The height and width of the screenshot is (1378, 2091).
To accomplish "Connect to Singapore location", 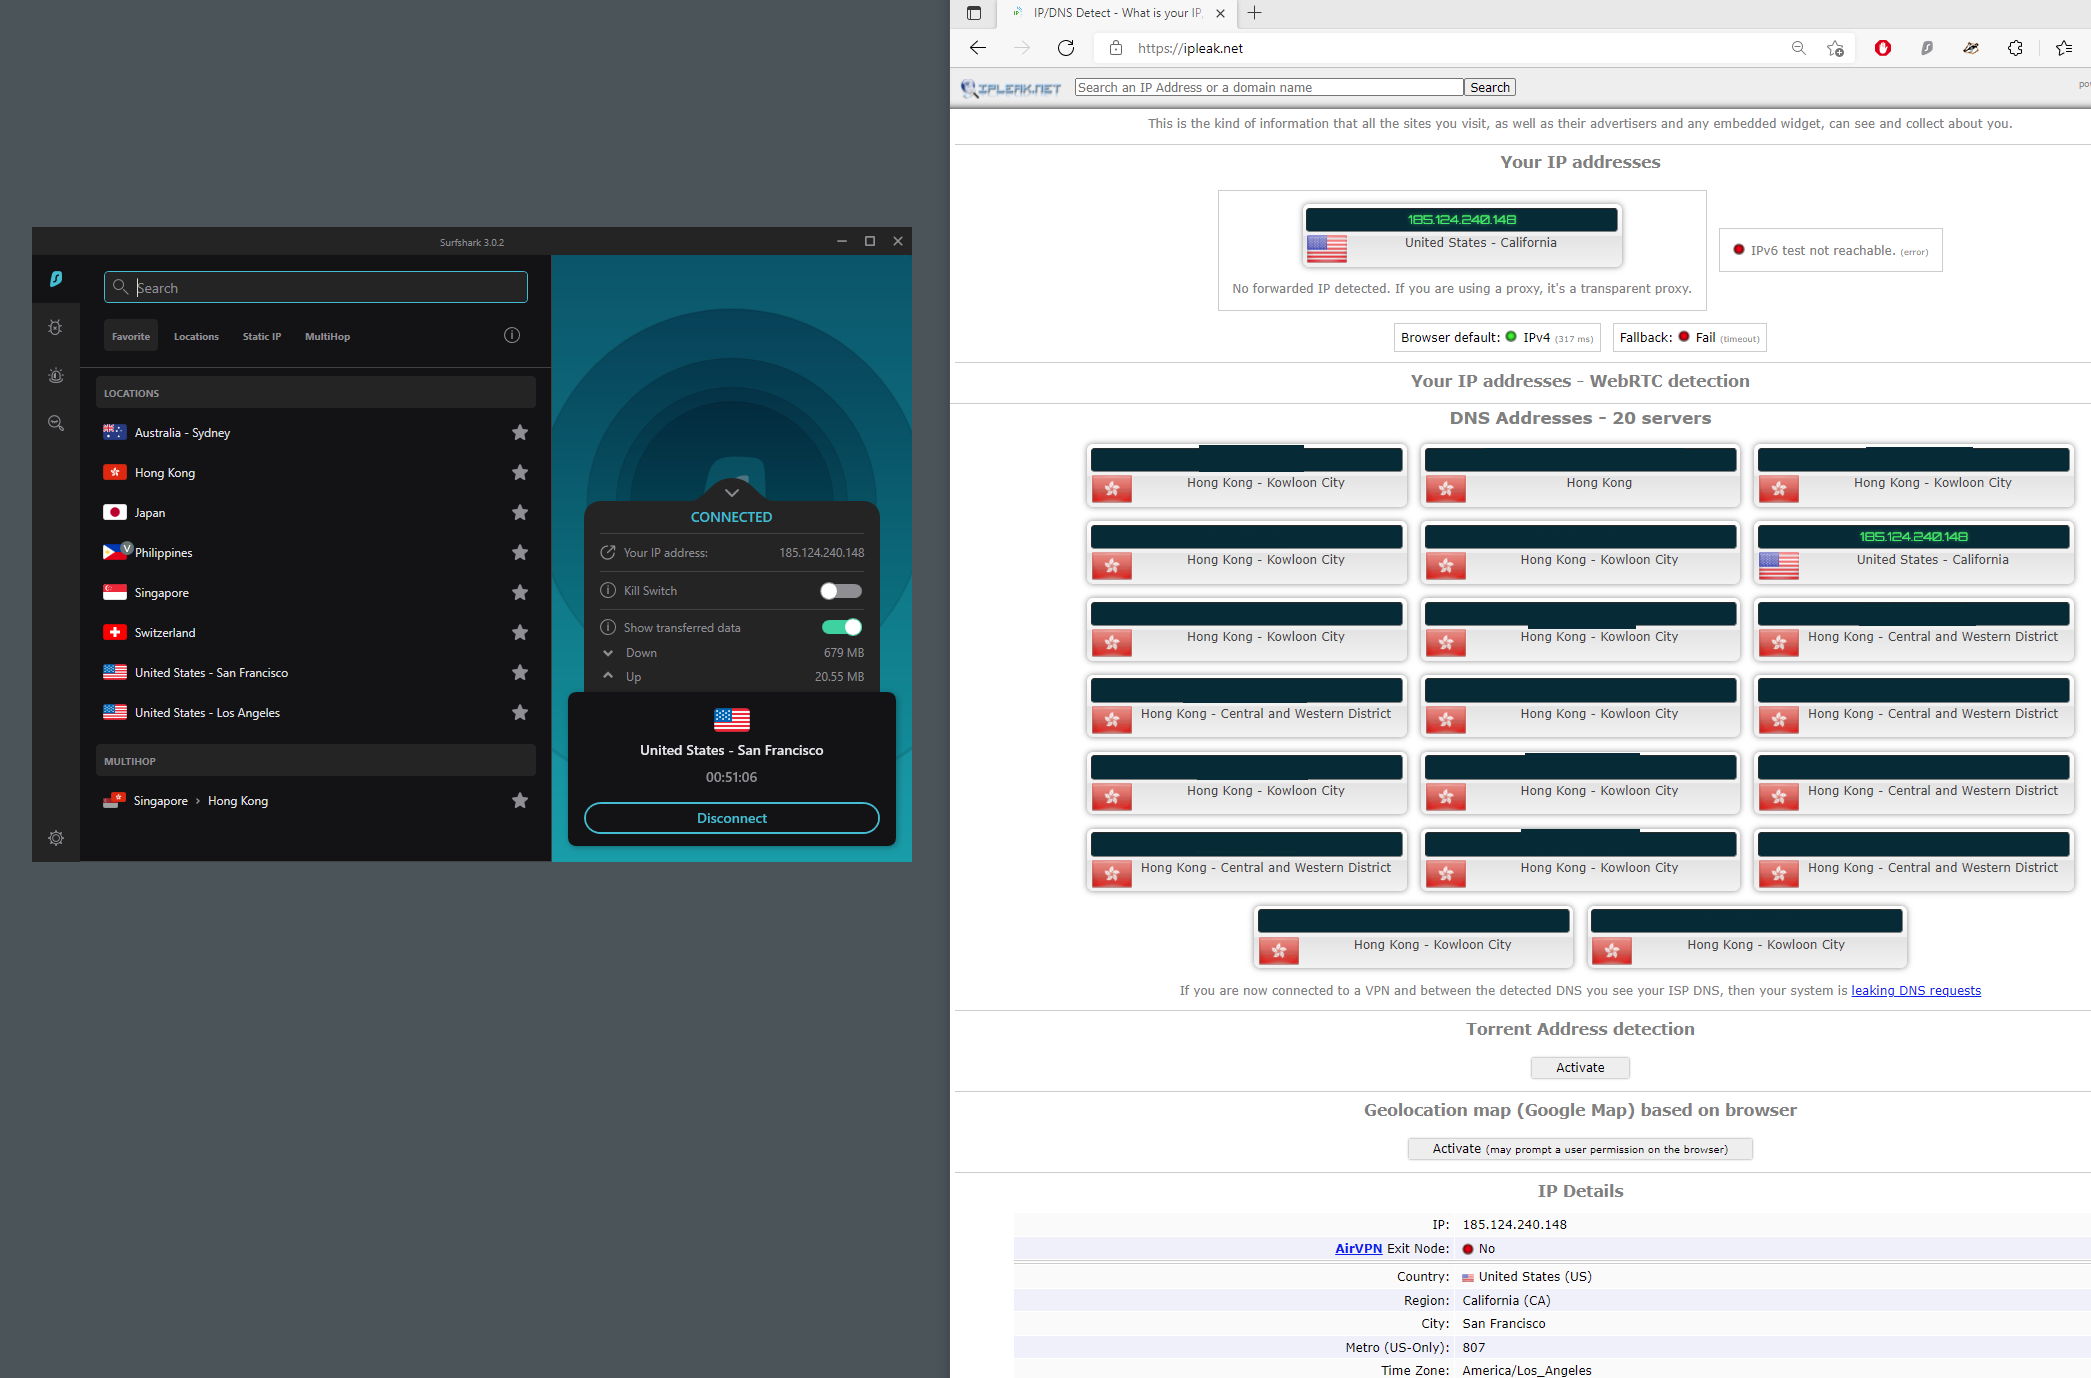I will pyautogui.click(x=316, y=592).
